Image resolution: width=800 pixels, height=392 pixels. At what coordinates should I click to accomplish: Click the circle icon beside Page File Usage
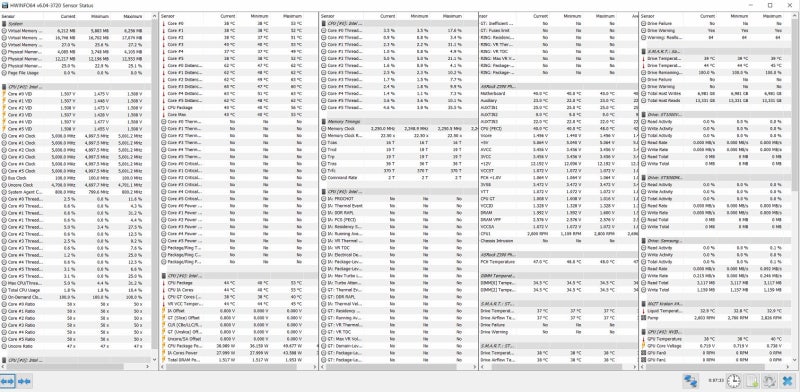click(4, 73)
